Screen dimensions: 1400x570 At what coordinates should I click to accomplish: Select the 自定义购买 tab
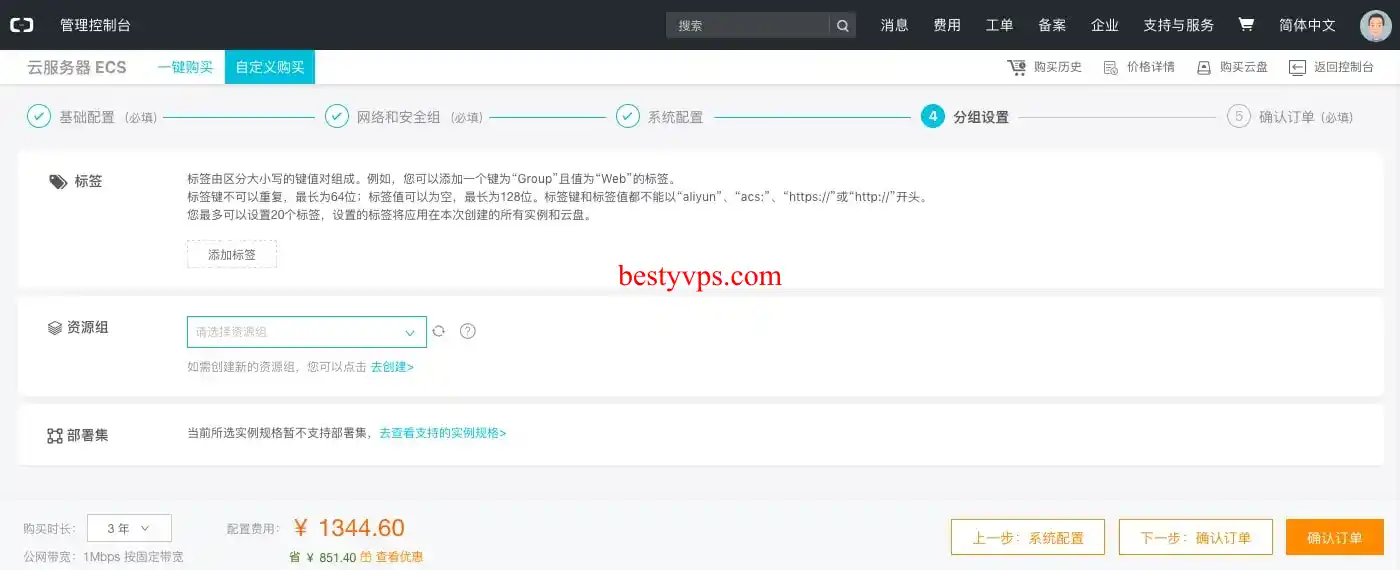(270, 67)
